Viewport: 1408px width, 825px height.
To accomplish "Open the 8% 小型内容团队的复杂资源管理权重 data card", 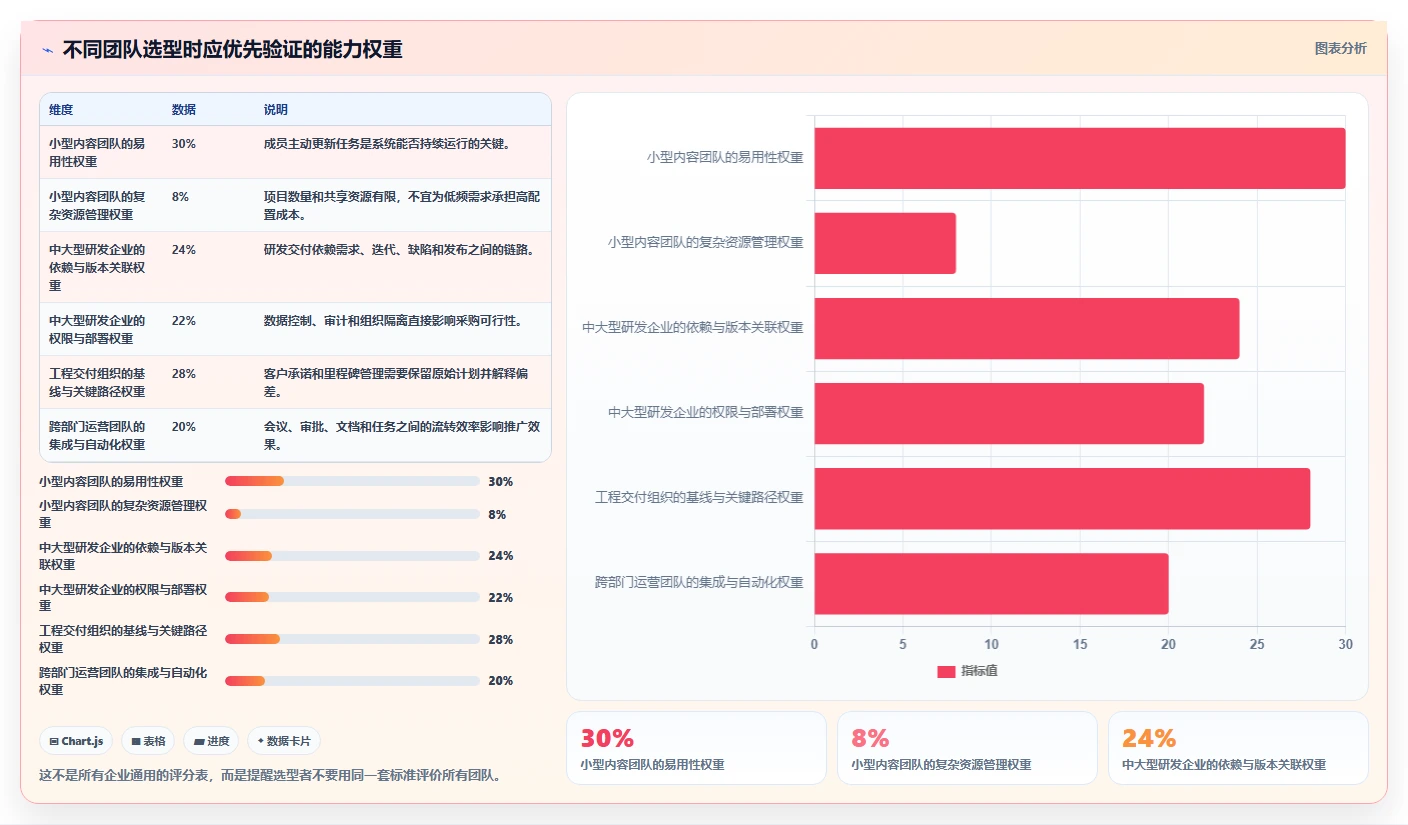I will point(967,748).
